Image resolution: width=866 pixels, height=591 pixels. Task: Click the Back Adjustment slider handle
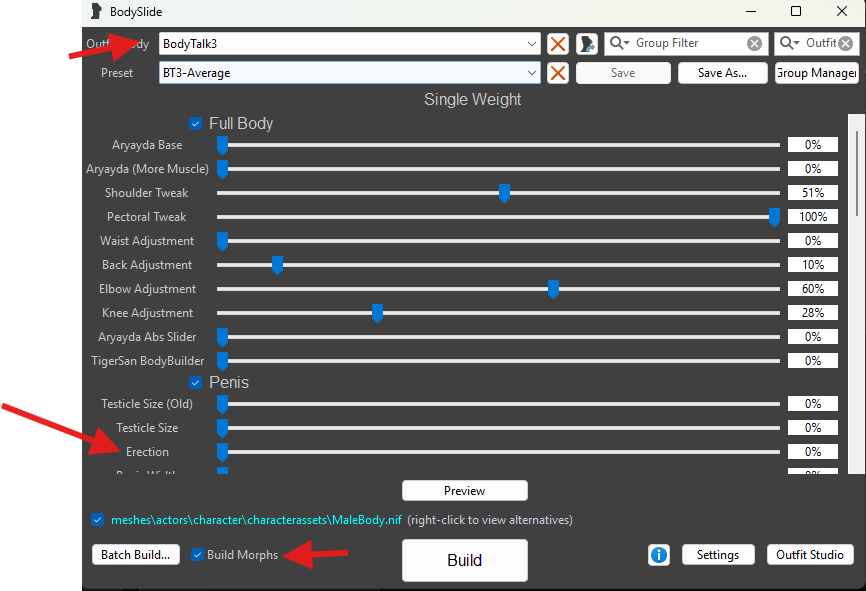click(x=277, y=265)
